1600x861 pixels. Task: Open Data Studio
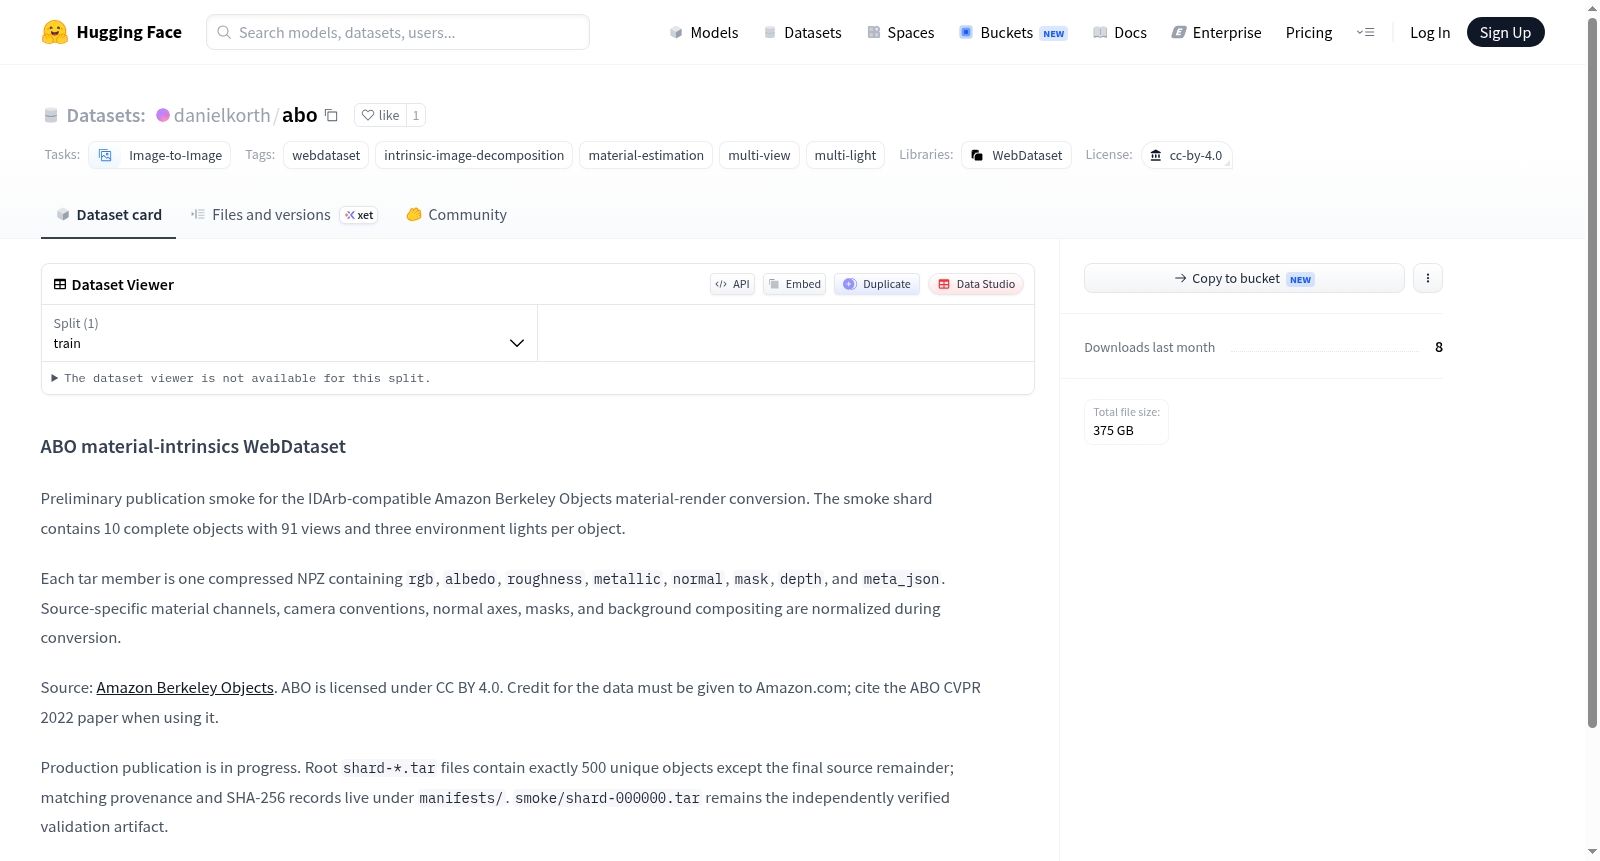point(976,284)
